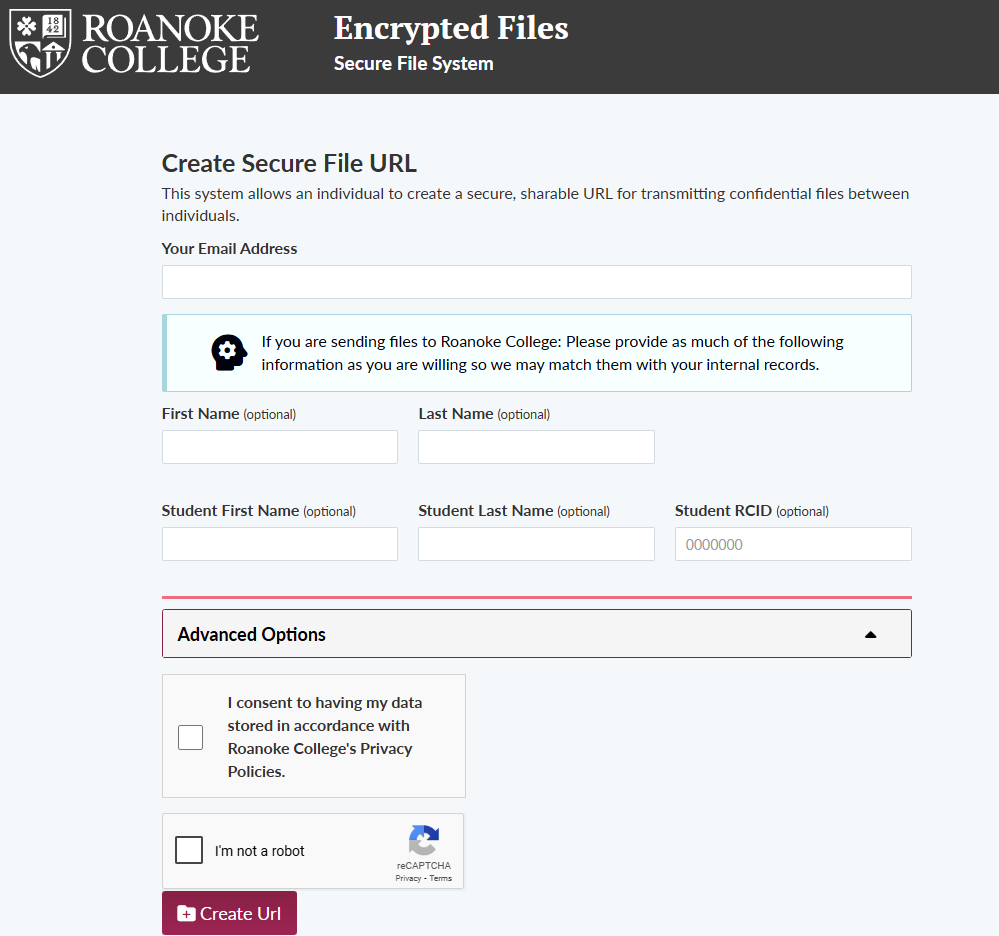The image size is (999, 936).
Task: Click the Secure File System subtitle
Action: point(413,64)
